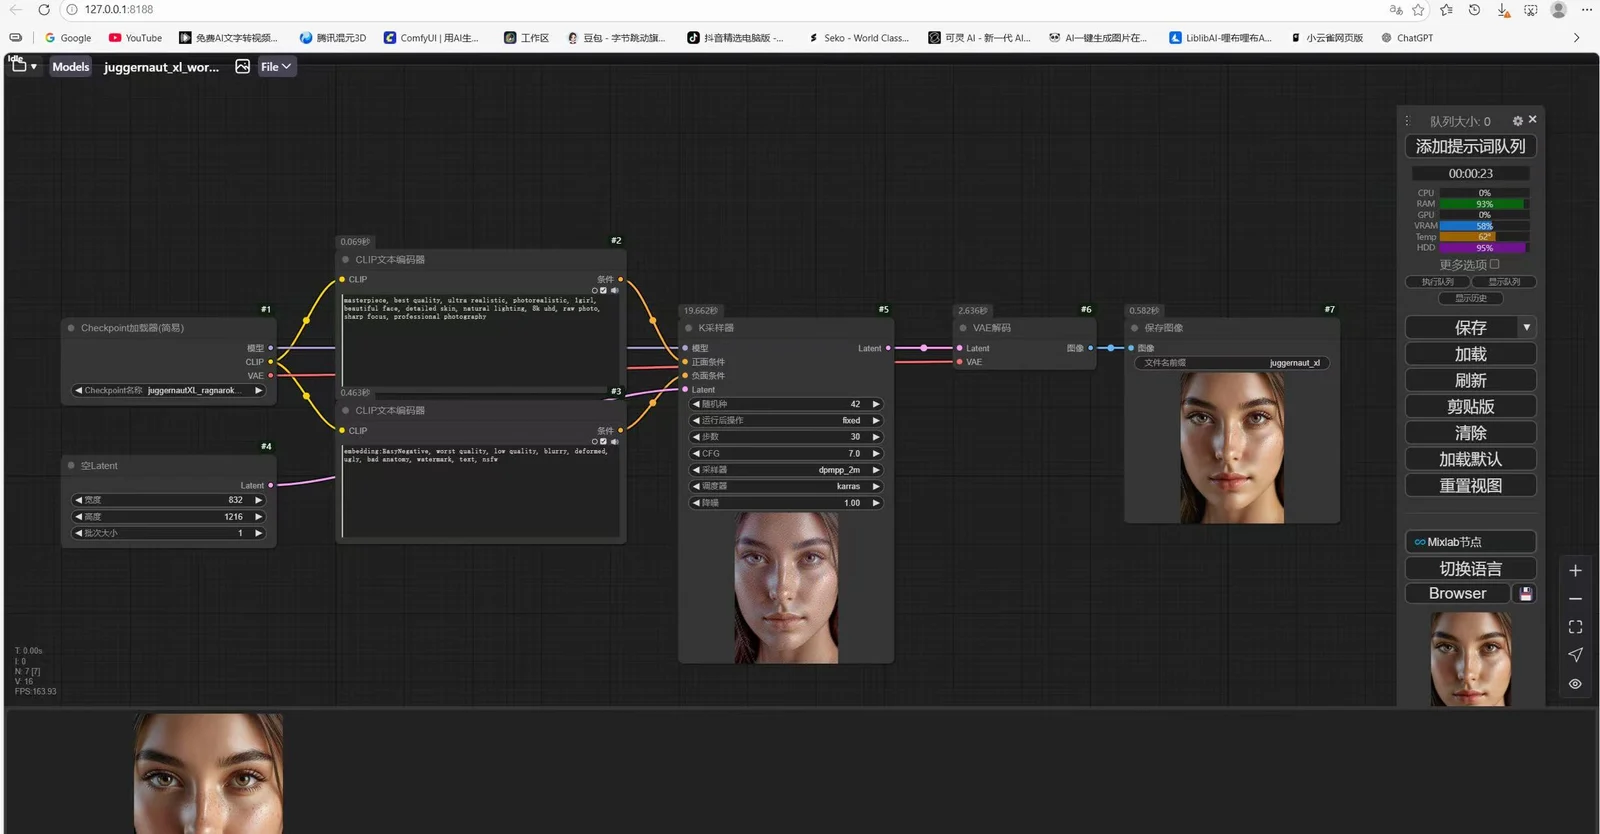Click the image icon next to the File menu
Image resolution: width=1600 pixels, height=834 pixels.
pos(242,66)
